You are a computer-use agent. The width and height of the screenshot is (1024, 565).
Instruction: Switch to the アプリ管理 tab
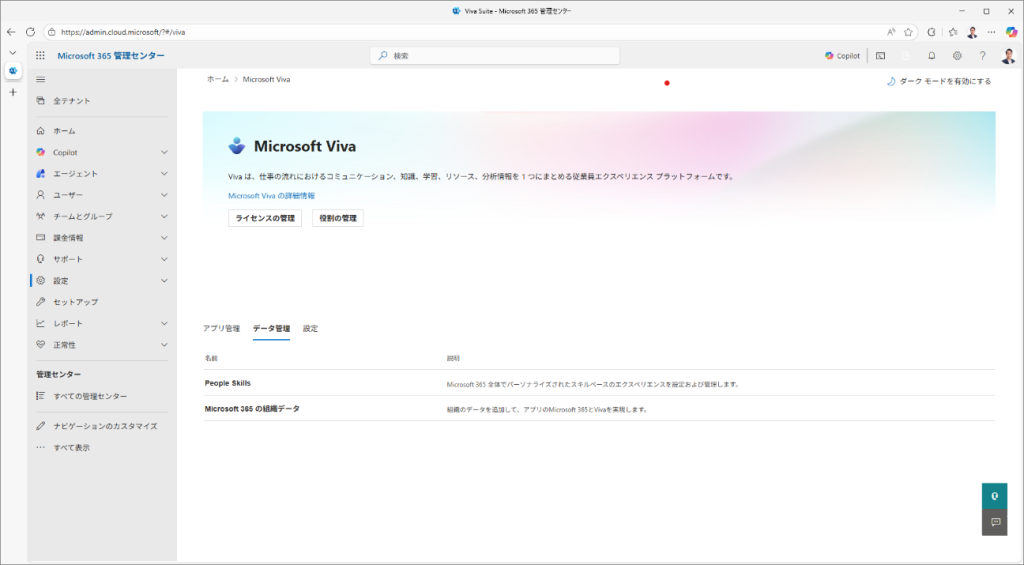point(221,328)
